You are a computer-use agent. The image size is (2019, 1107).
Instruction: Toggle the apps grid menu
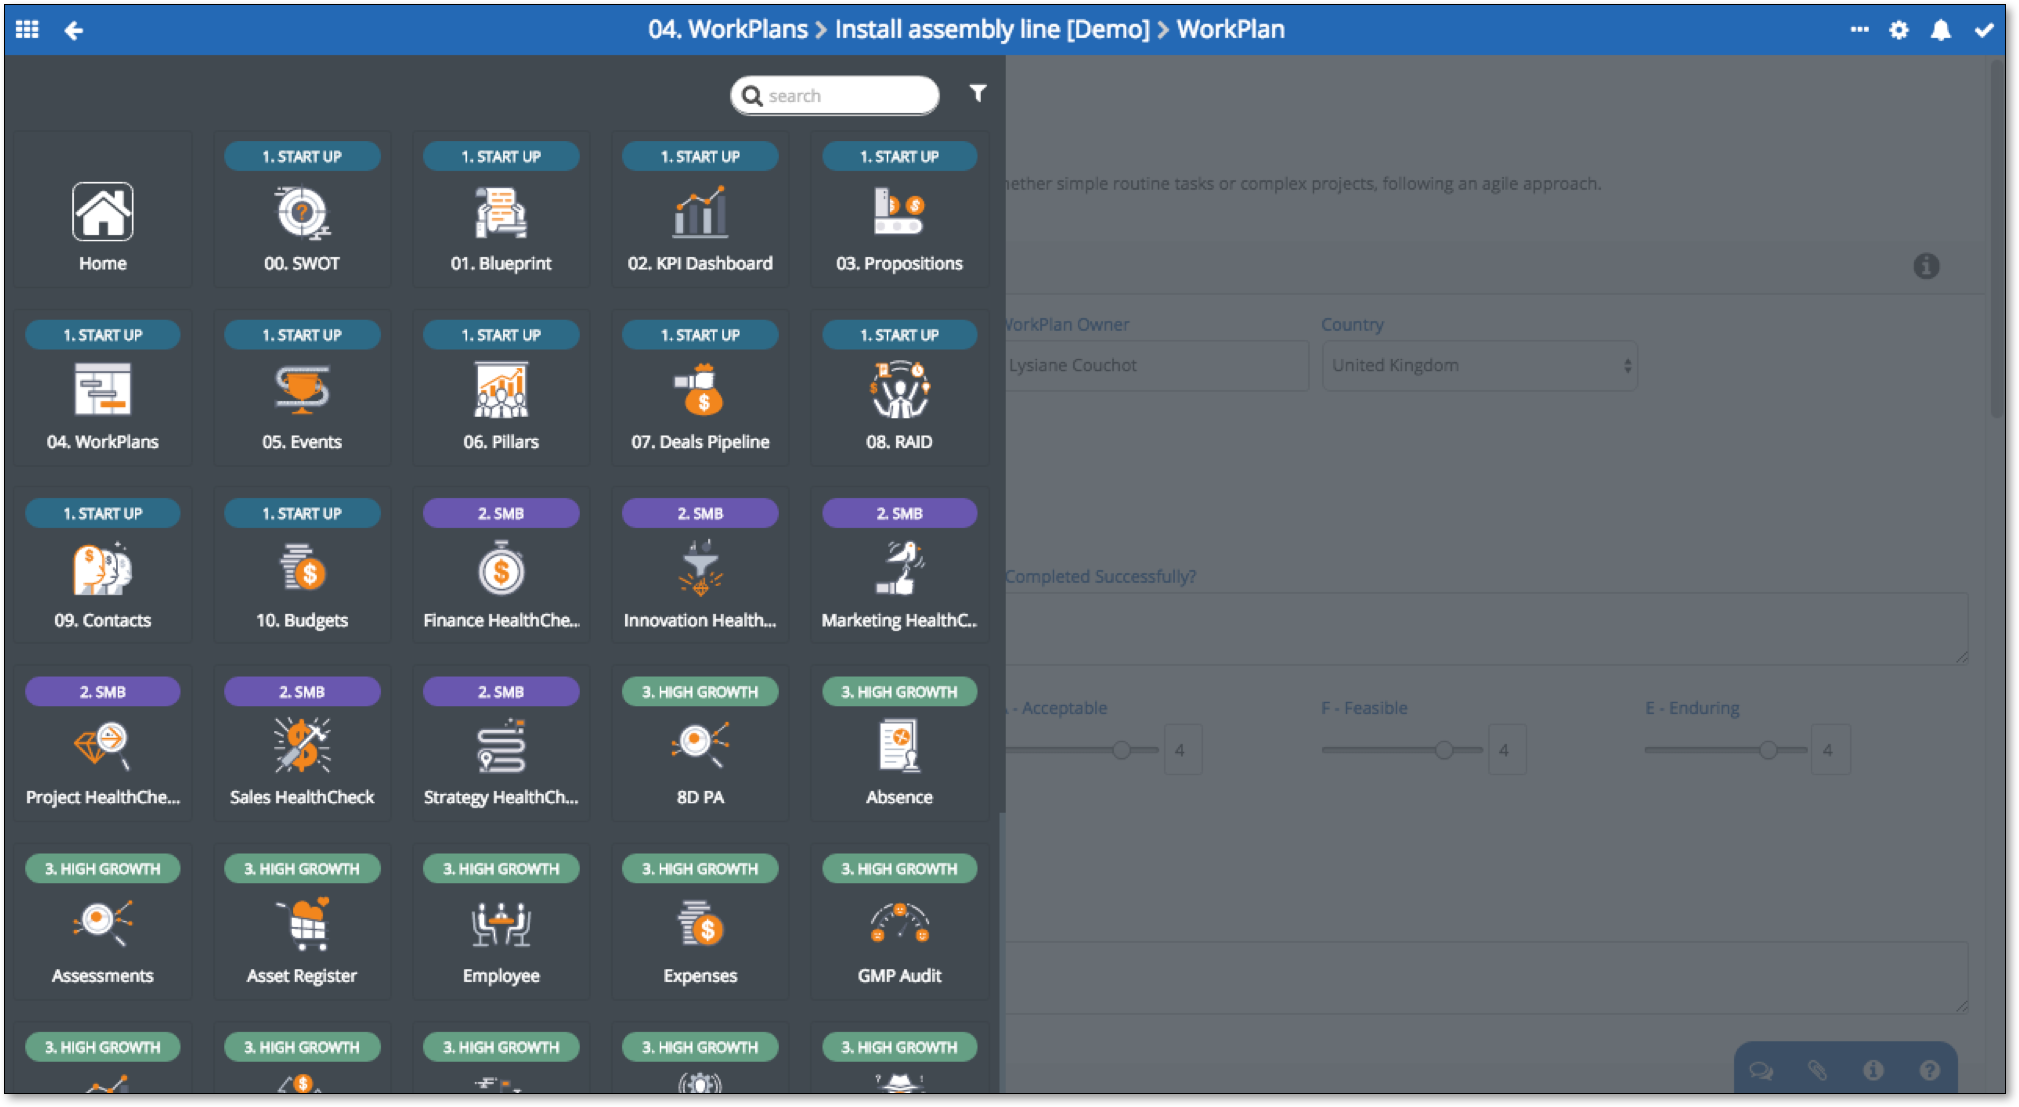point(28,30)
